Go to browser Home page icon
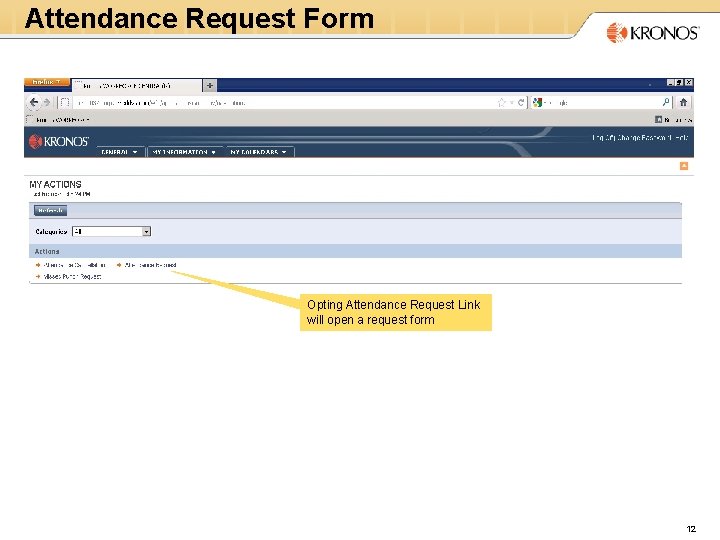720x540 pixels. (683, 102)
